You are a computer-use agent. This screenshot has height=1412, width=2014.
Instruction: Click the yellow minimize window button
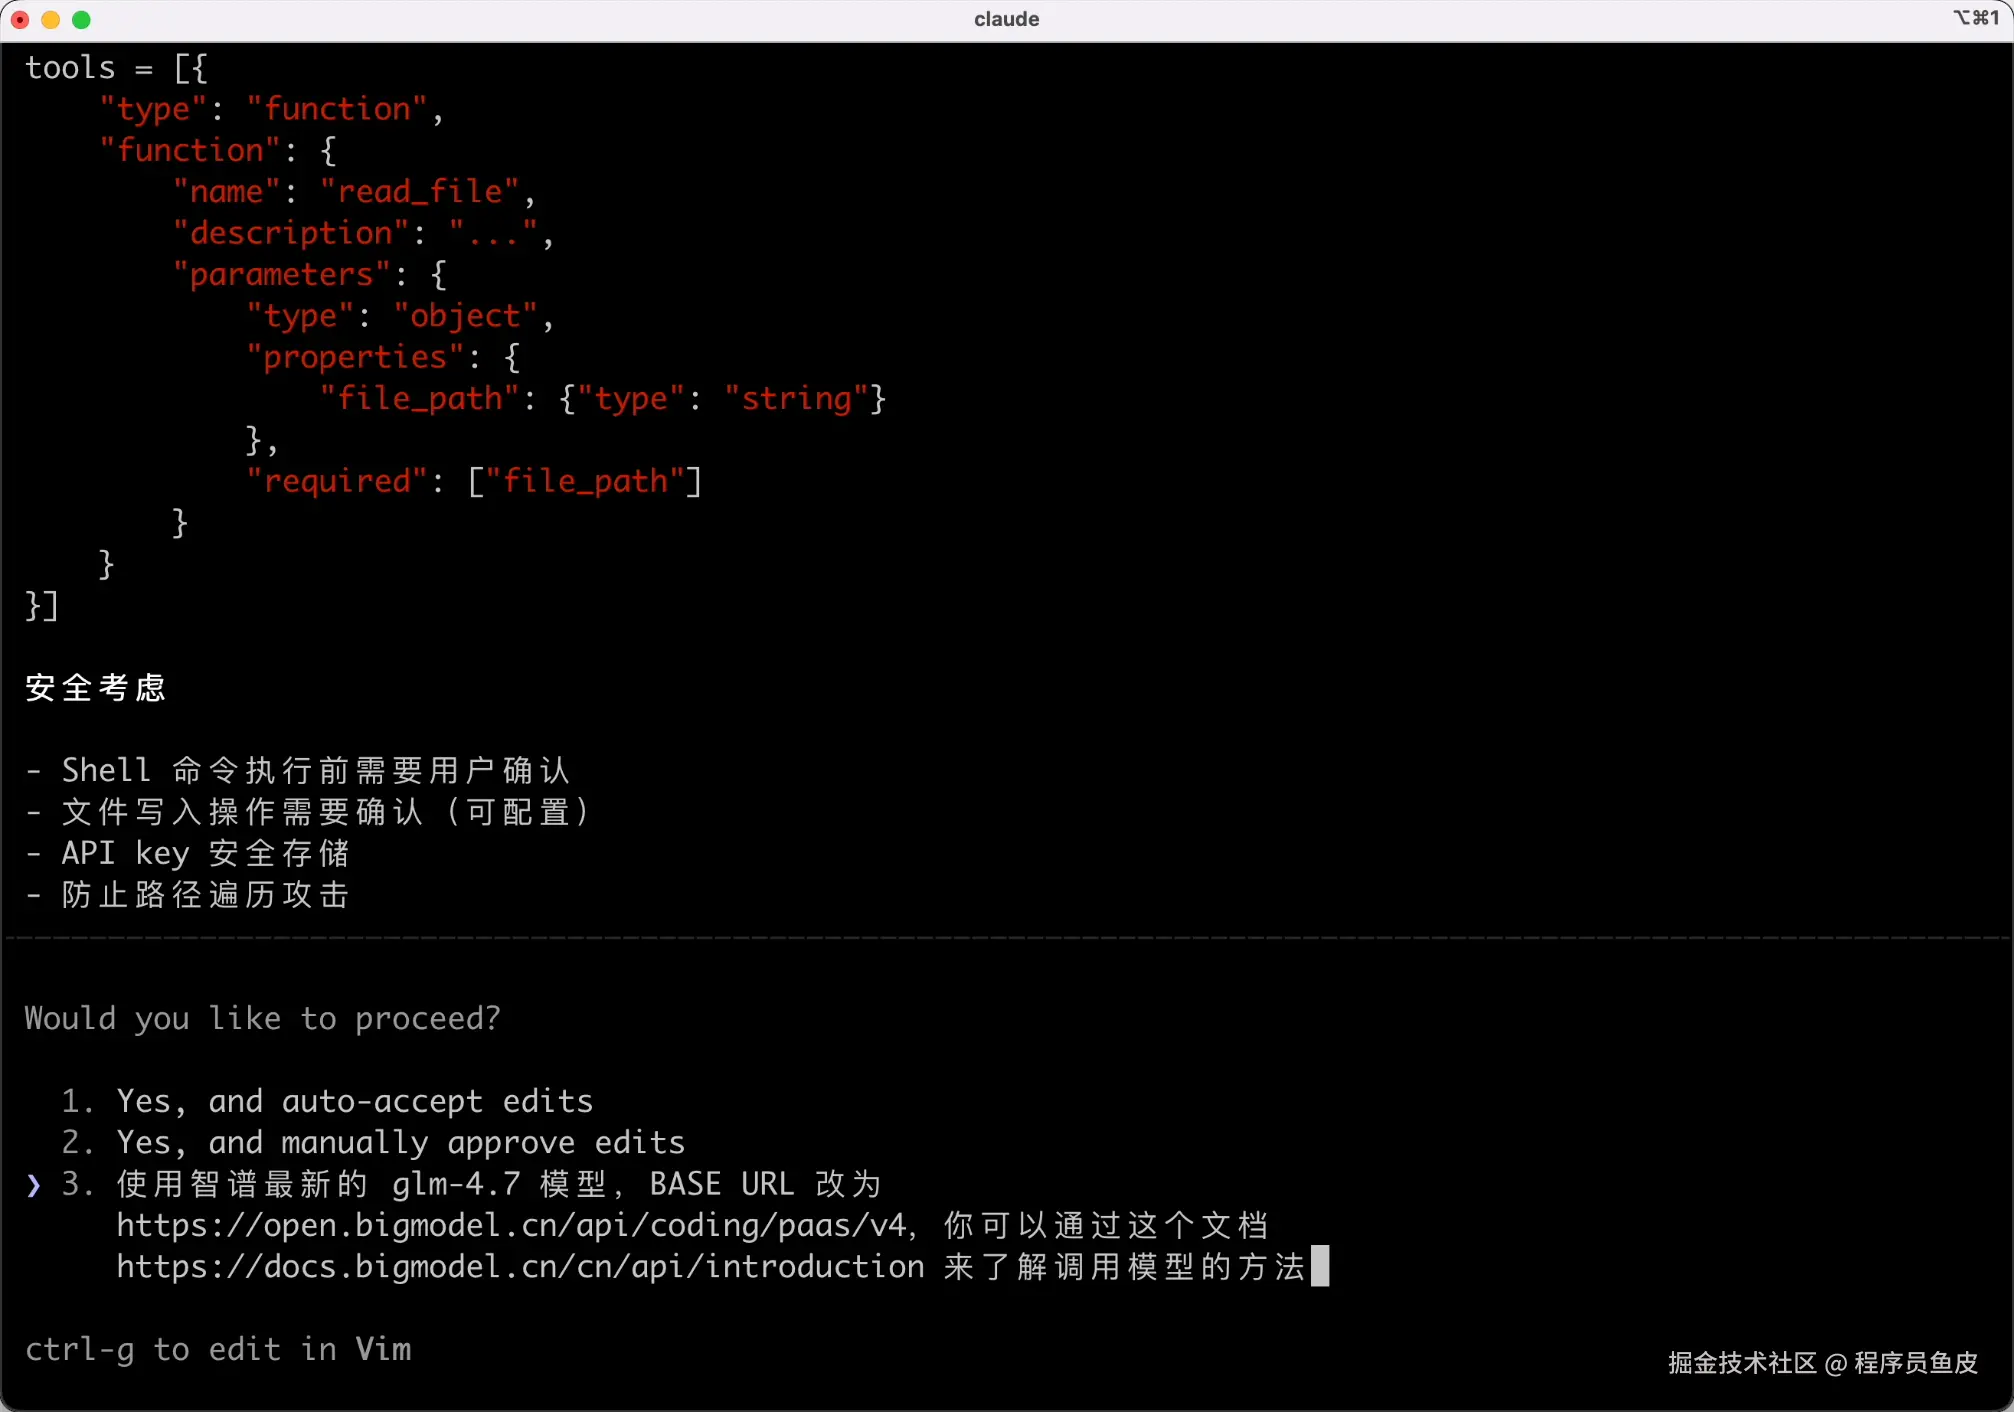point(51,20)
